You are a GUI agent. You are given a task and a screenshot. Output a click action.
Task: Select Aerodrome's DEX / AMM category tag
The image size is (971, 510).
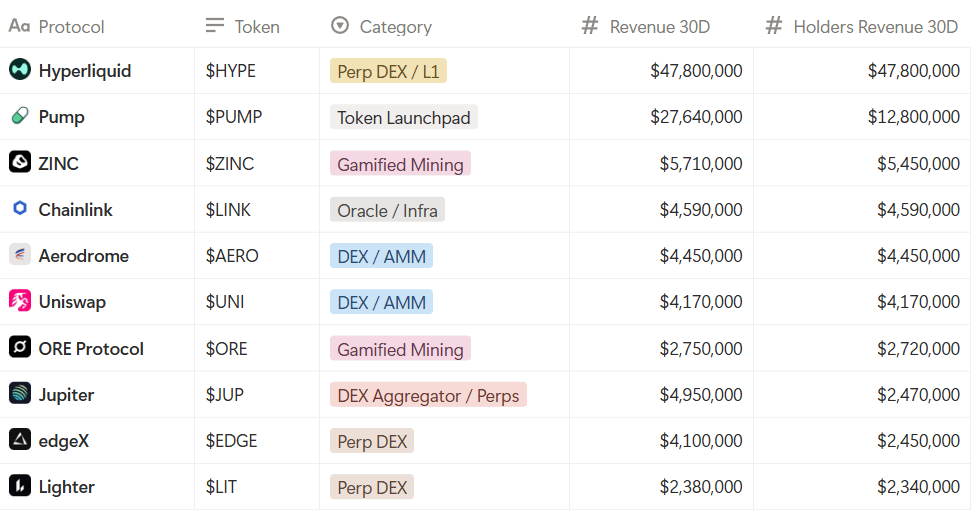(381, 256)
